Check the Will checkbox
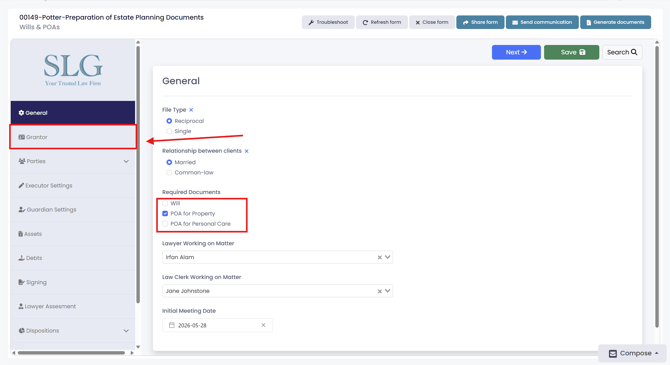The image size is (670, 365). [x=165, y=203]
